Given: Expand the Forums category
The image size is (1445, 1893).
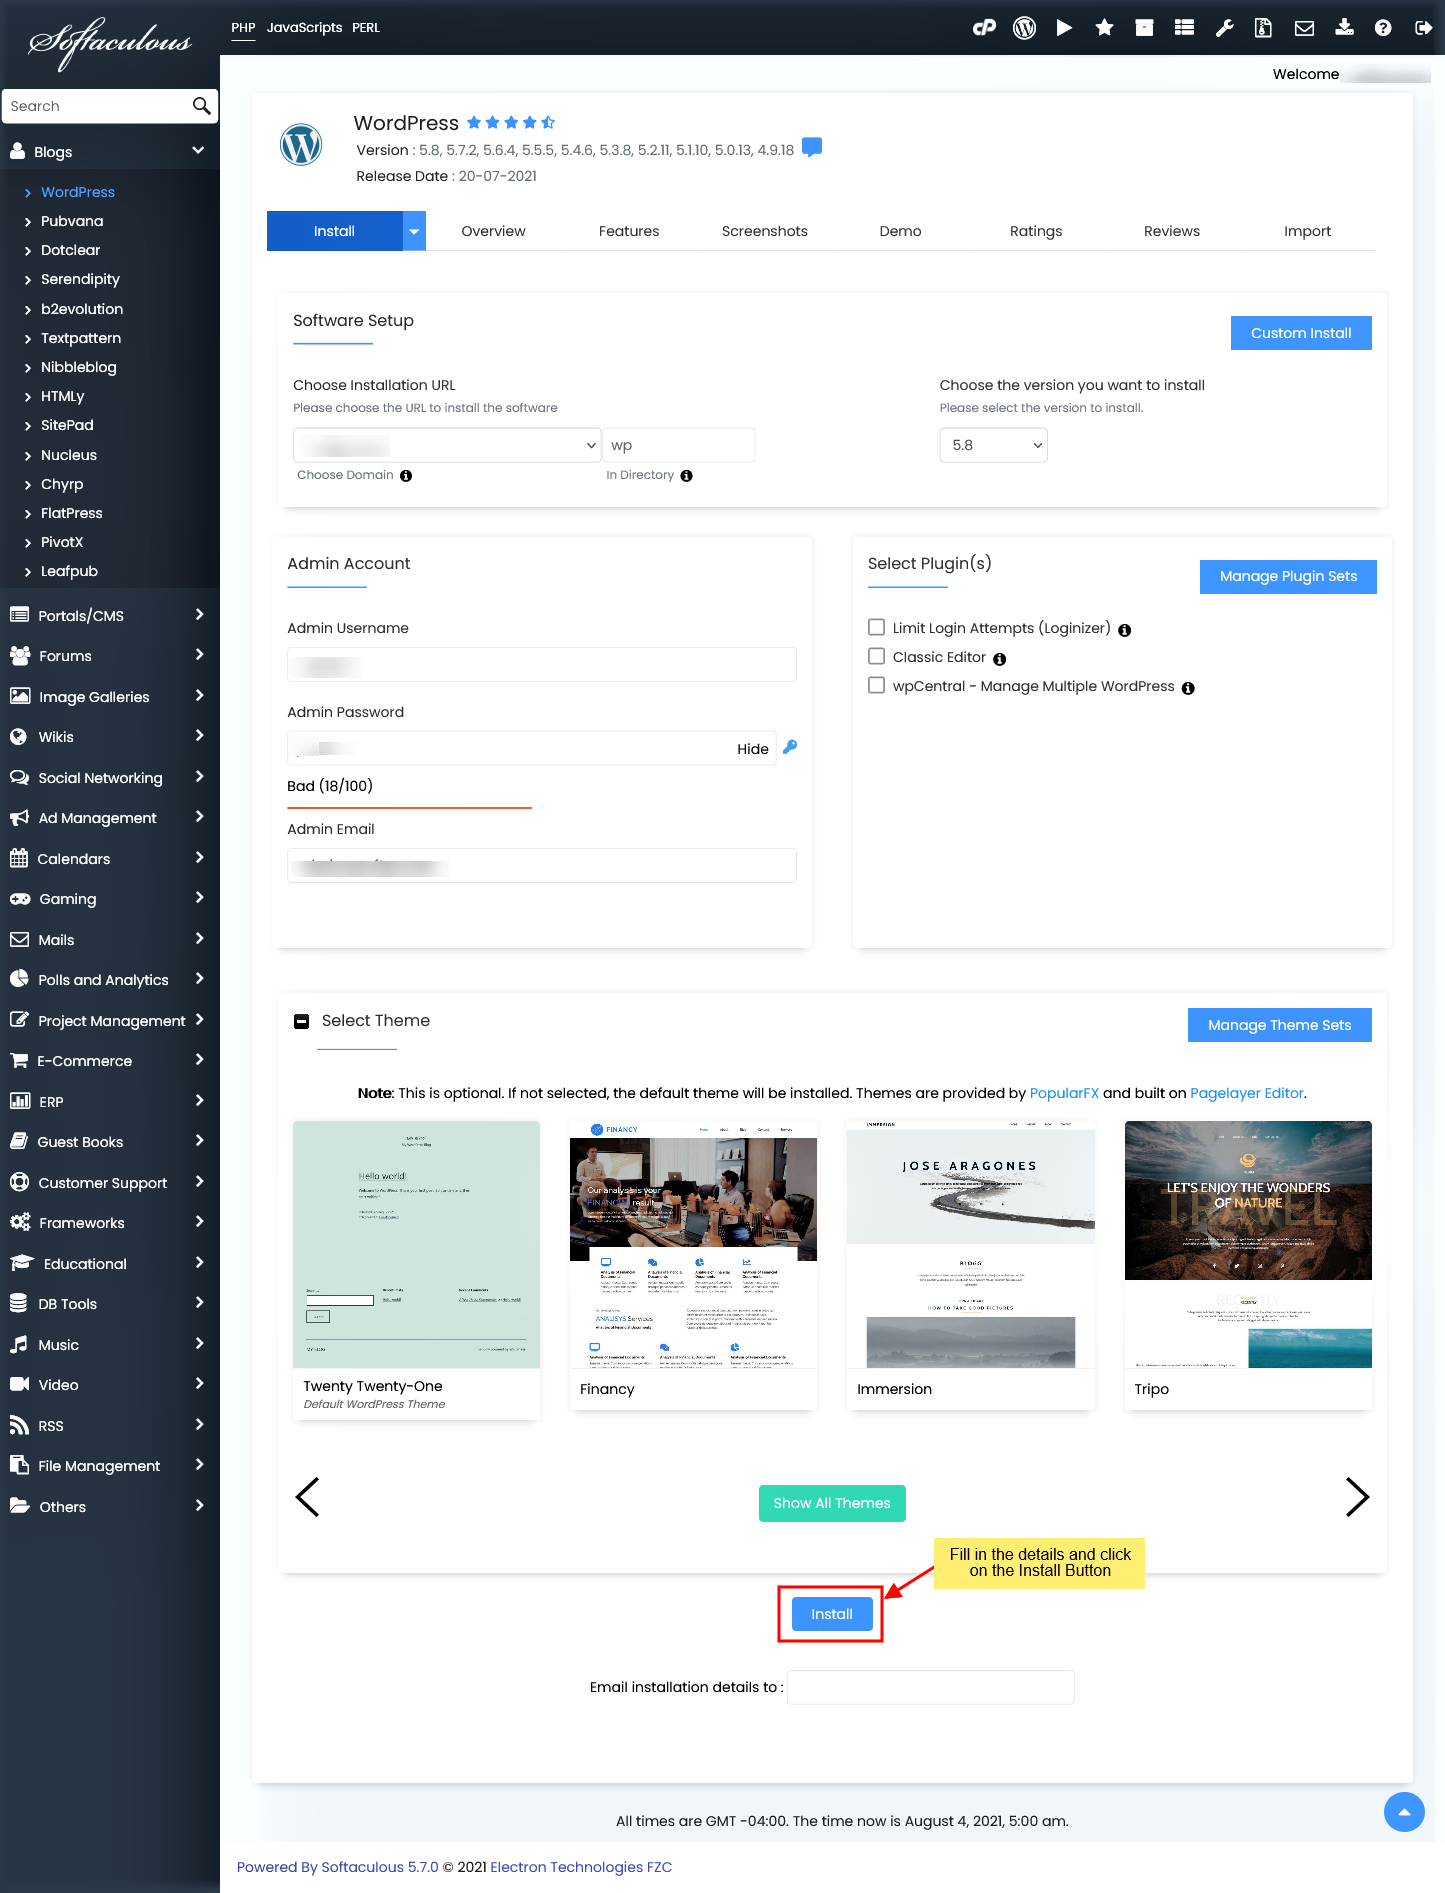Looking at the screenshot, I should point(109,656).
